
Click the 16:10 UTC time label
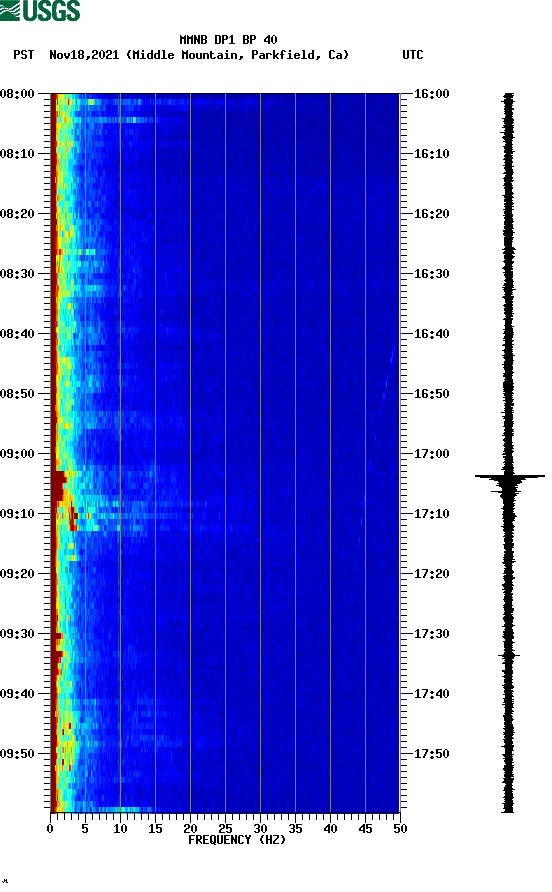click(x=432, y=154)
